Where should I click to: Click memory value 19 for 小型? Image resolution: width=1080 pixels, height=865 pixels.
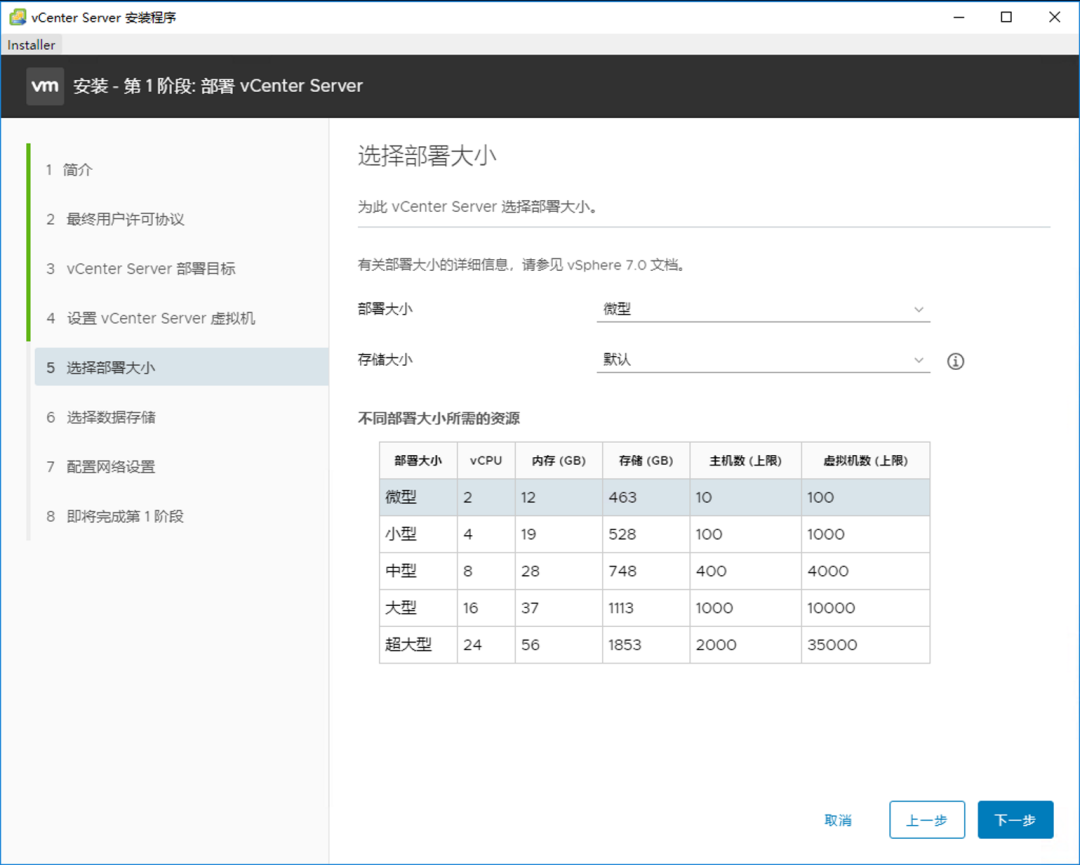tap(528, 534)
